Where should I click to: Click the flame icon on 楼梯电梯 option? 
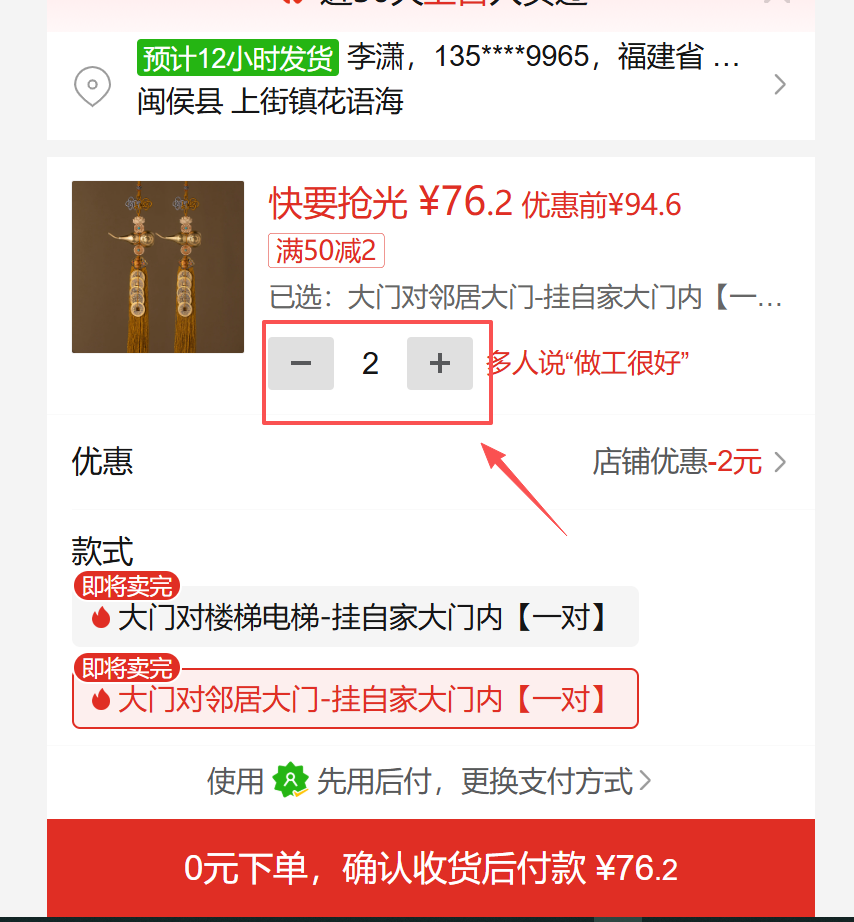[101, 617]
